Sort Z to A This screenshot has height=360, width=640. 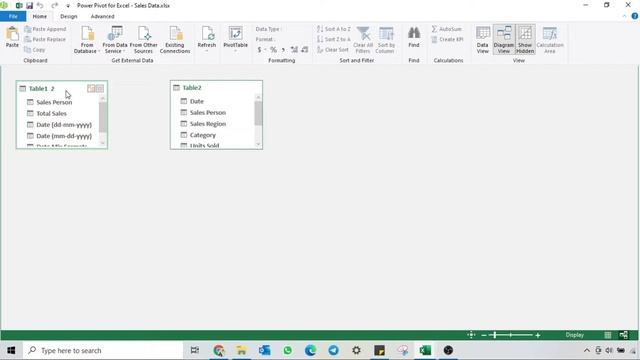click(333, 39)
